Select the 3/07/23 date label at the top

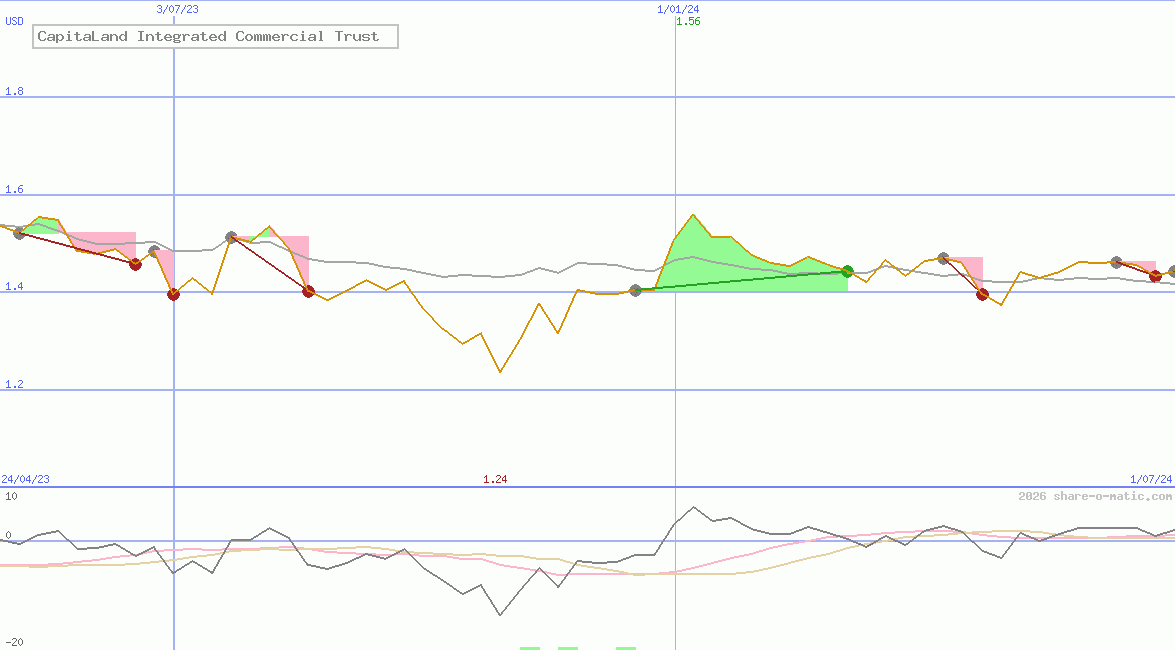(178, 9)
